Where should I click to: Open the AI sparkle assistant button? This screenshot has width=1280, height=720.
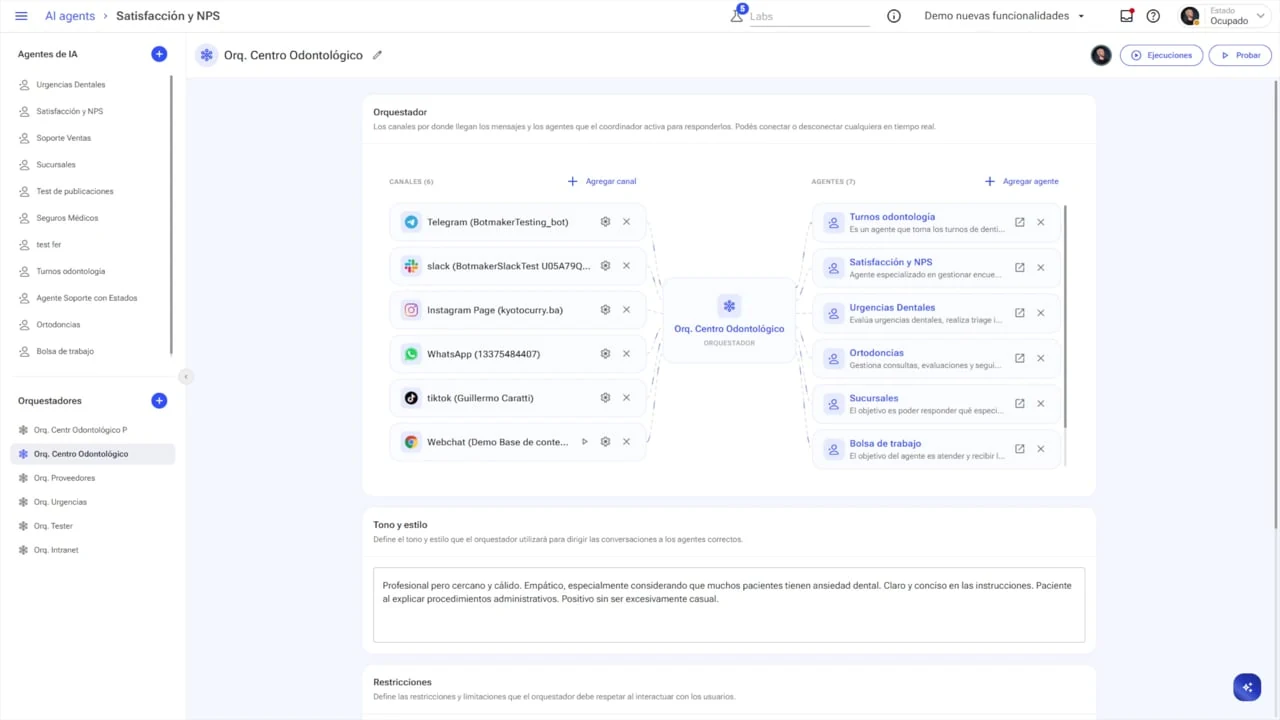click(x=1247, y=687)
